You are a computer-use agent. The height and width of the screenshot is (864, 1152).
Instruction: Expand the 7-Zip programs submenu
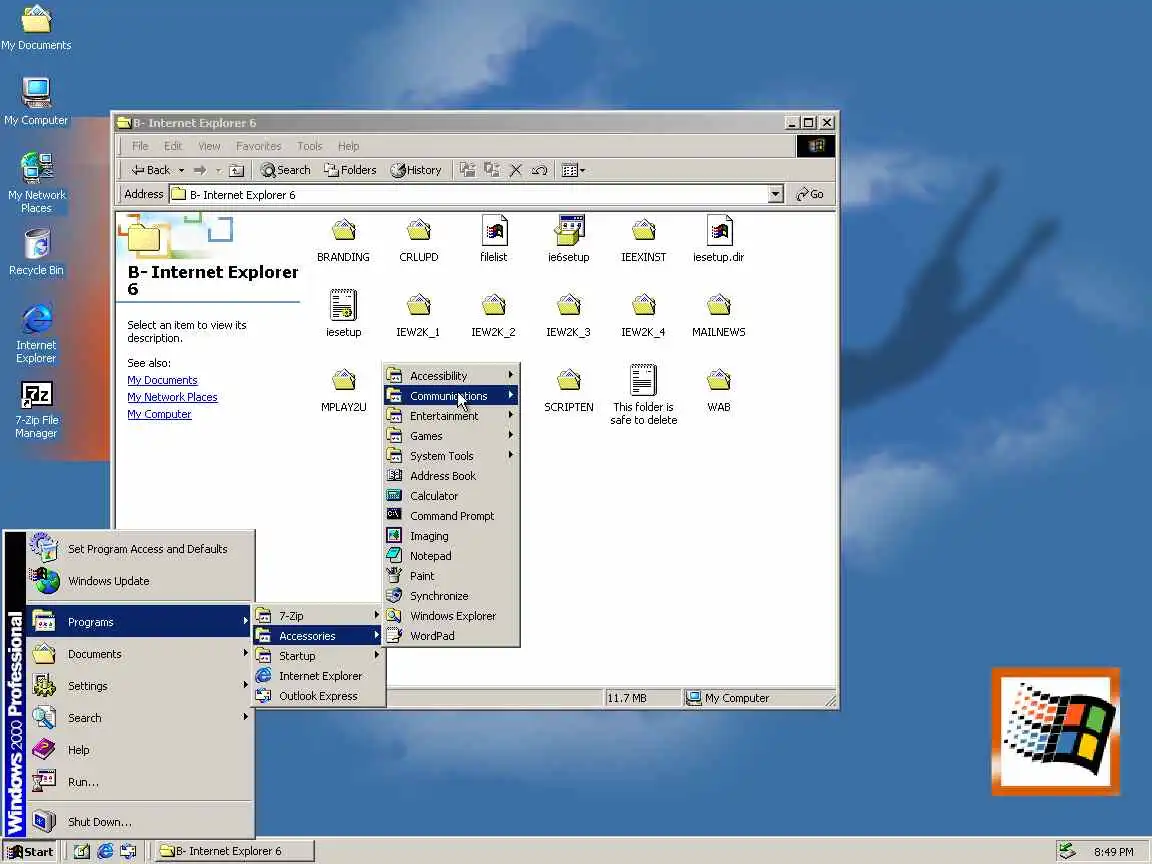click(x=318, y=616)
